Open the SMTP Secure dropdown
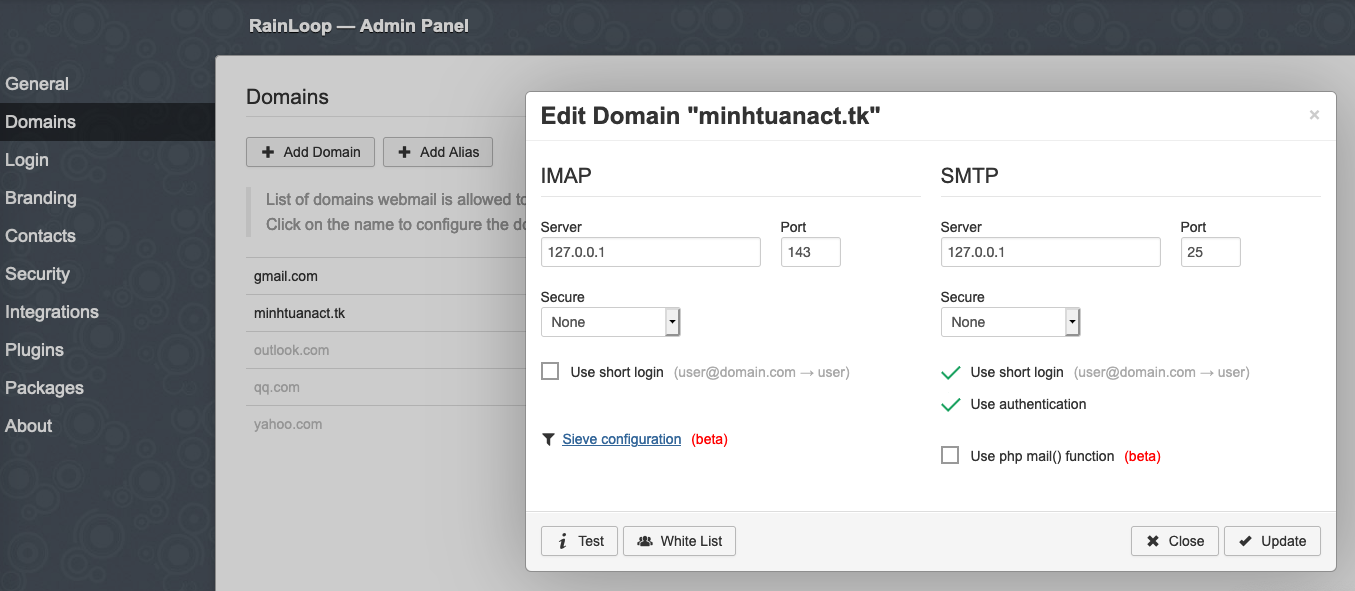Viewport: 1355px width, 591px height. coord(1010,322)
